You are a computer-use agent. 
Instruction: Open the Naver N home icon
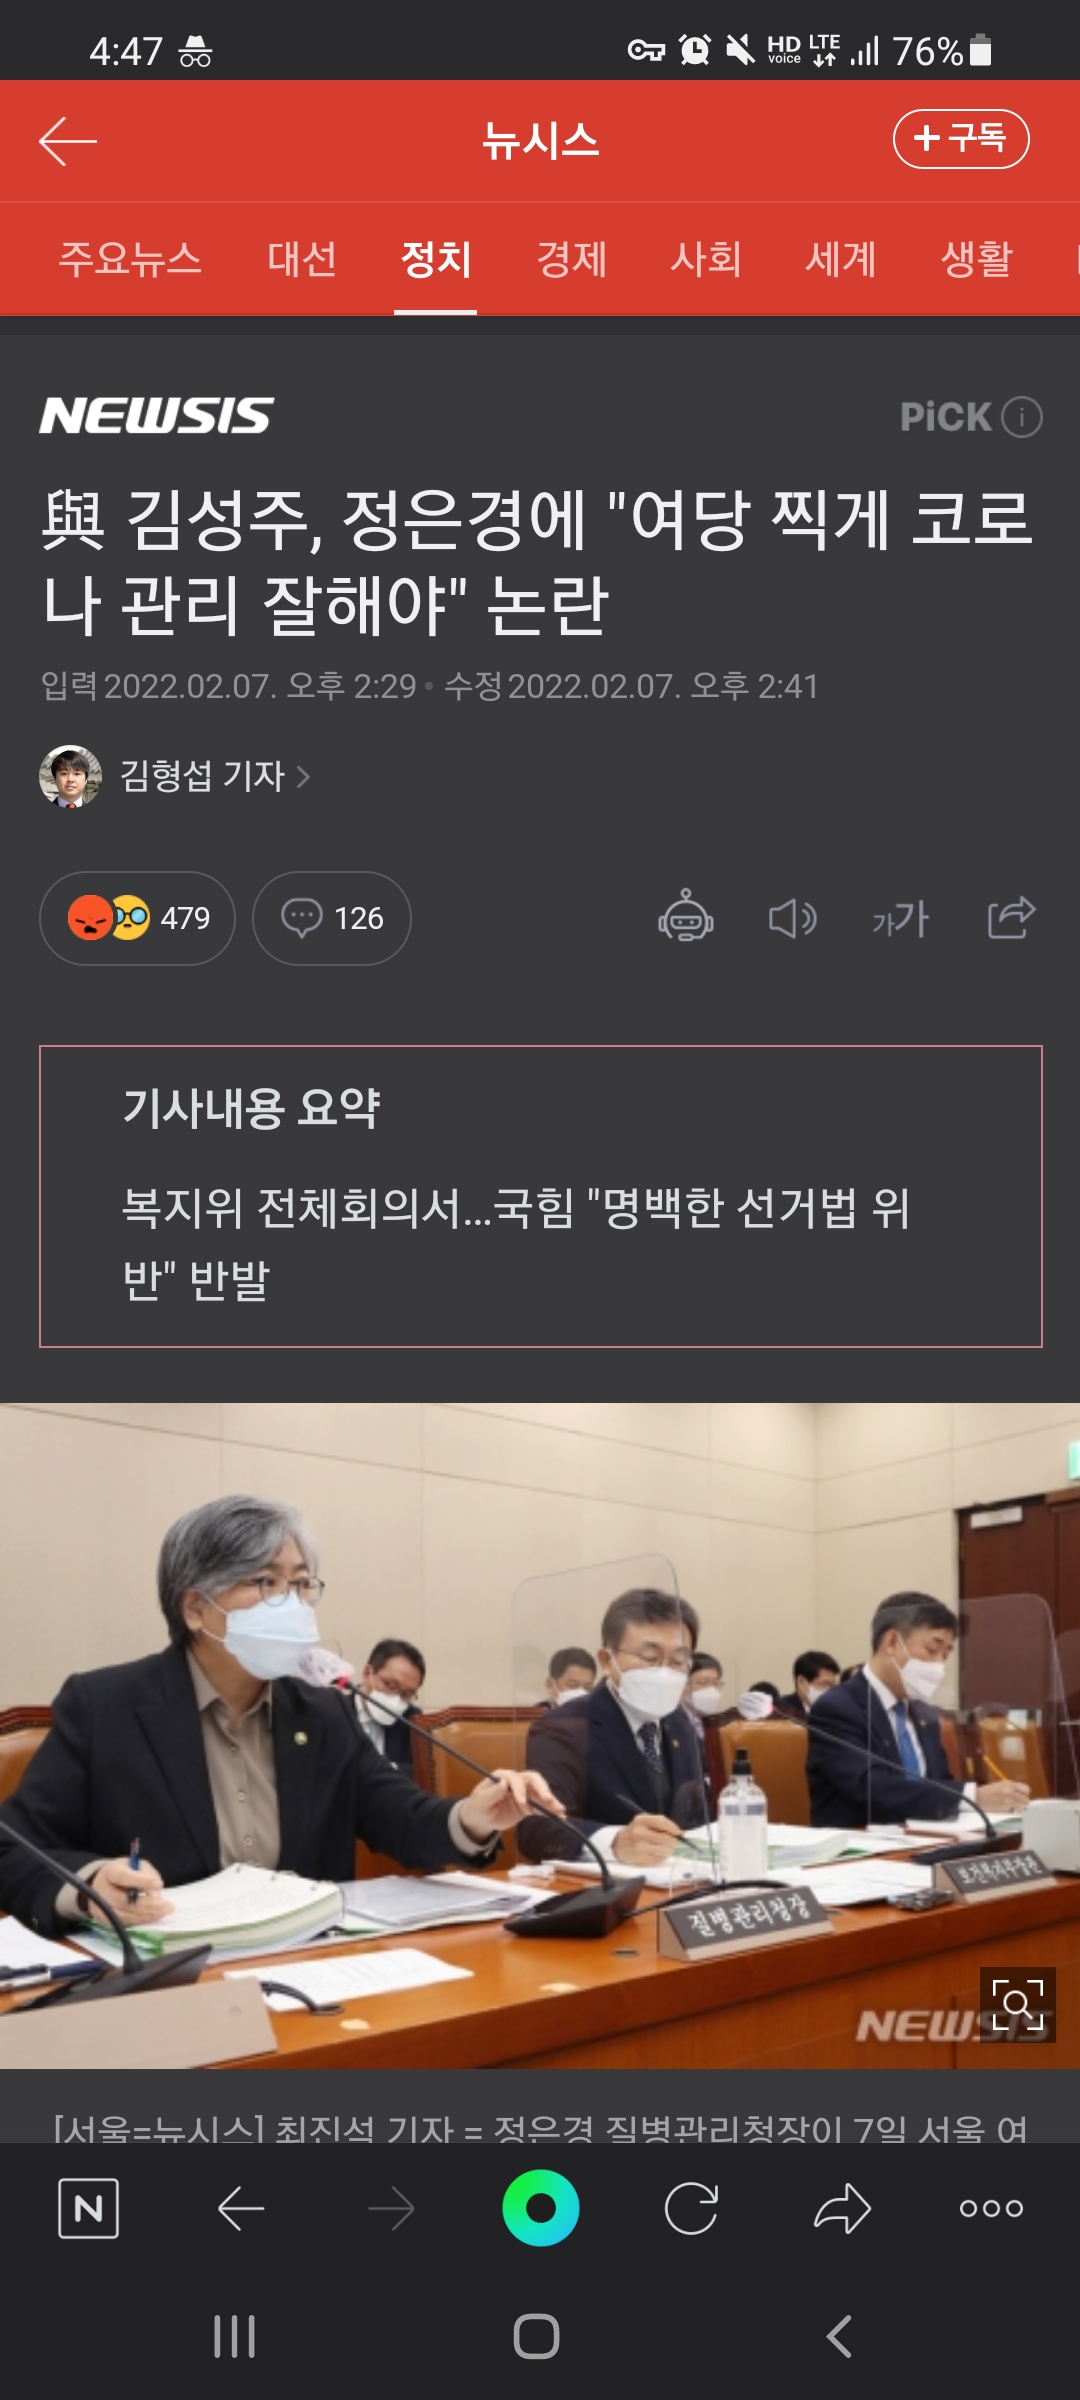[89, 2208]
